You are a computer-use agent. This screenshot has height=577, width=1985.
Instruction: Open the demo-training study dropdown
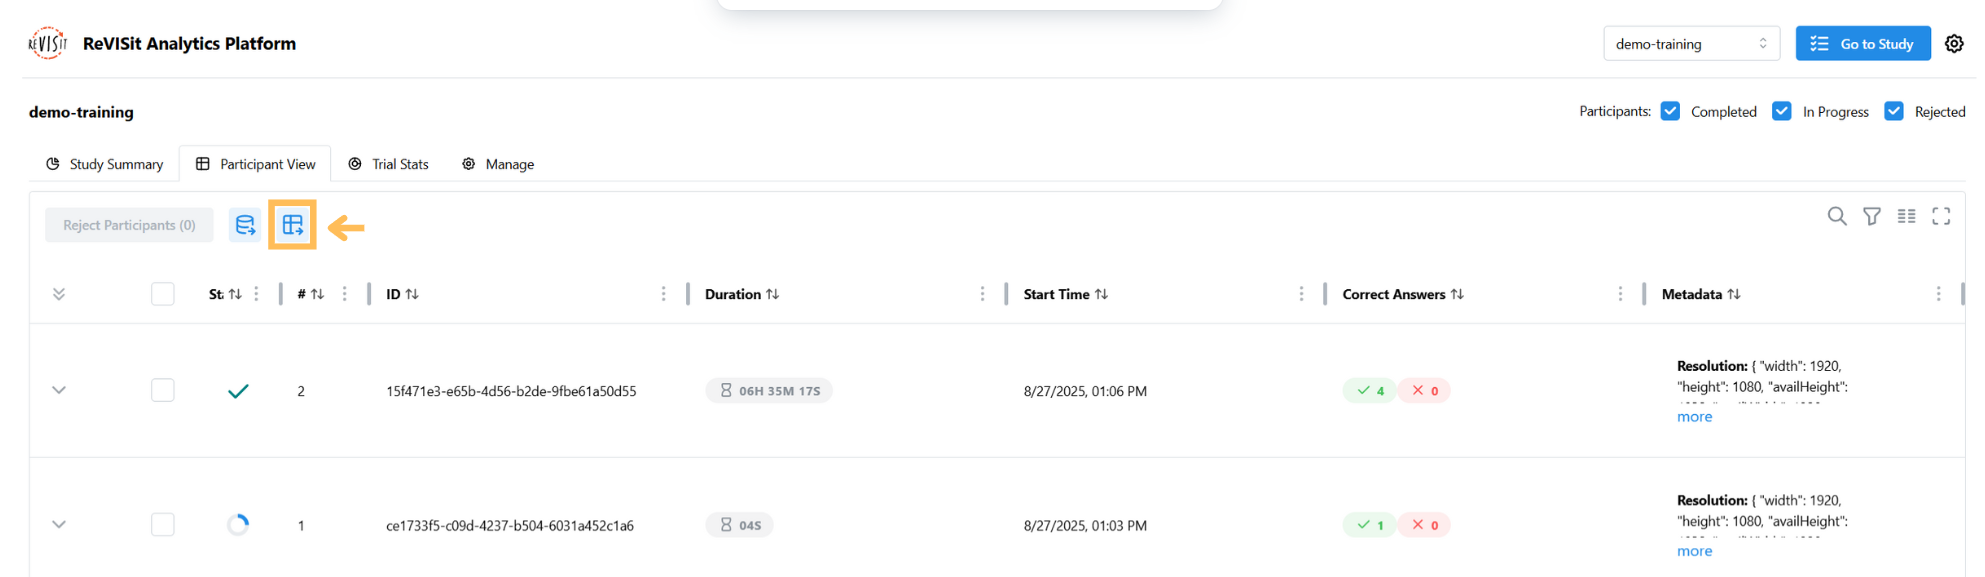click(x=1691, y=44)
